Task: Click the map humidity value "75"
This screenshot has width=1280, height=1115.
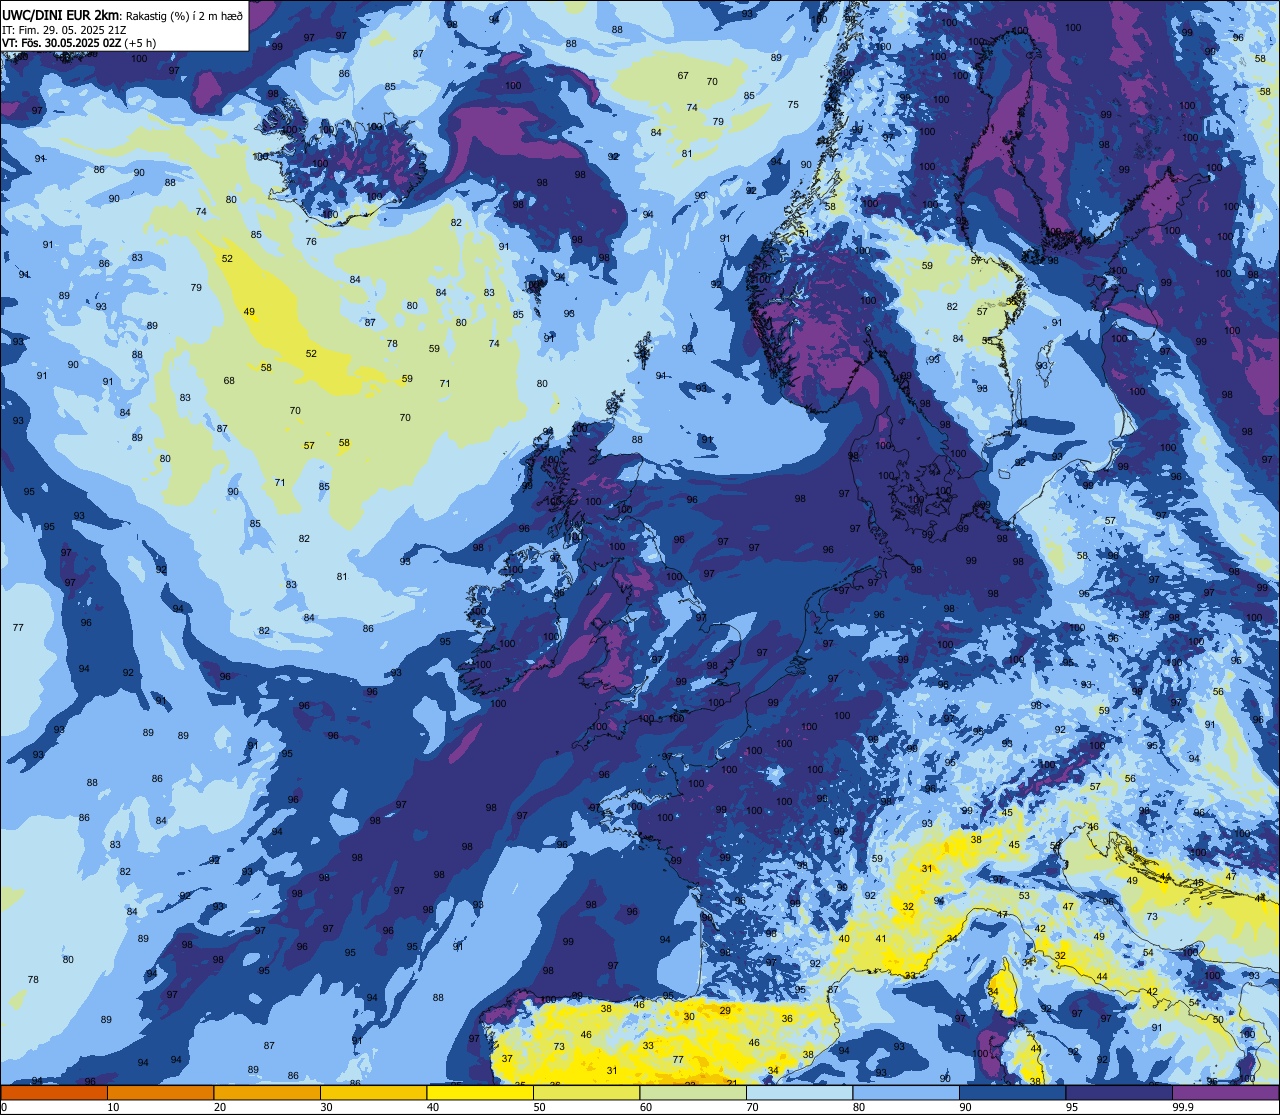Action: 793,105
